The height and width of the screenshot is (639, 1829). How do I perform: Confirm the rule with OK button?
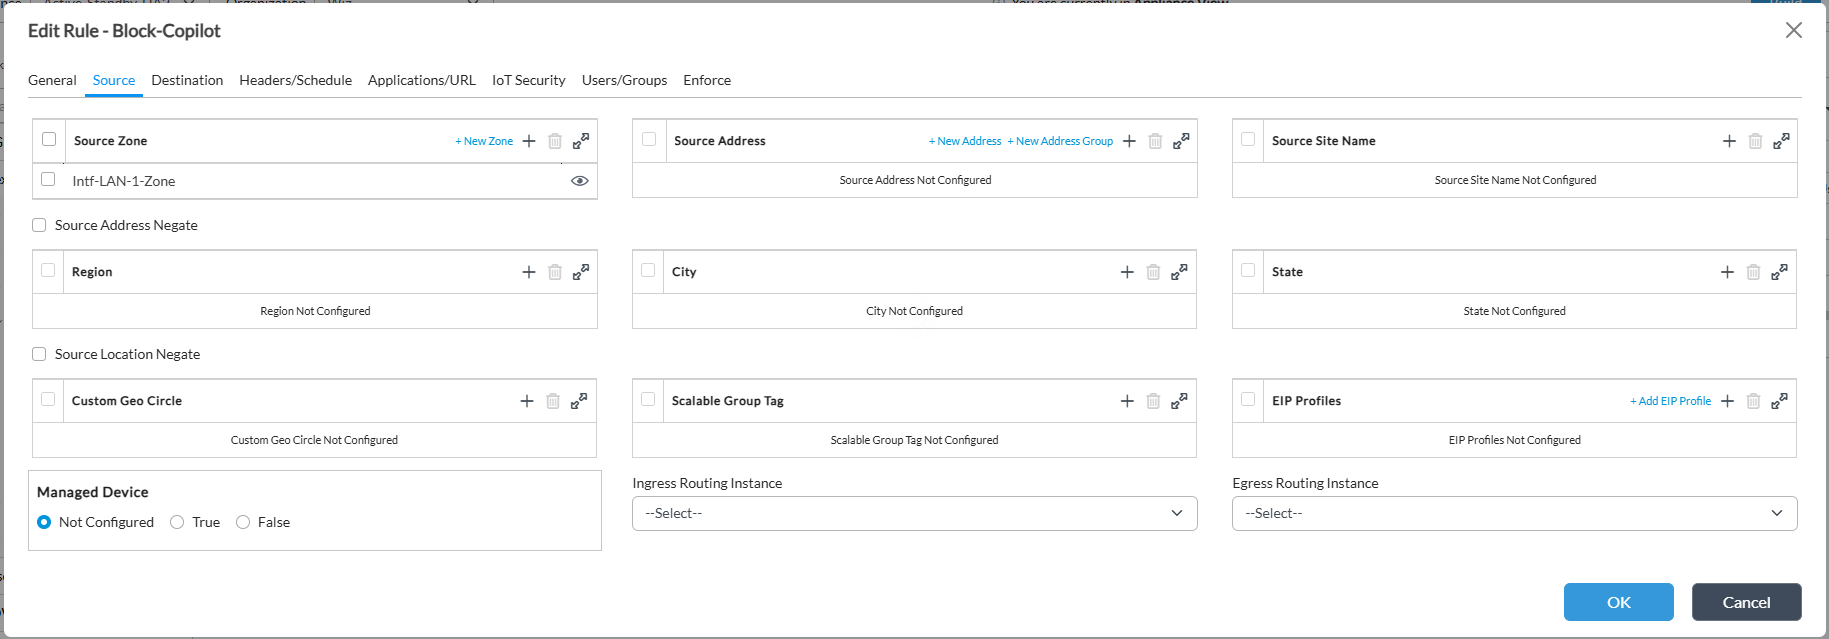click(1619, 602)
